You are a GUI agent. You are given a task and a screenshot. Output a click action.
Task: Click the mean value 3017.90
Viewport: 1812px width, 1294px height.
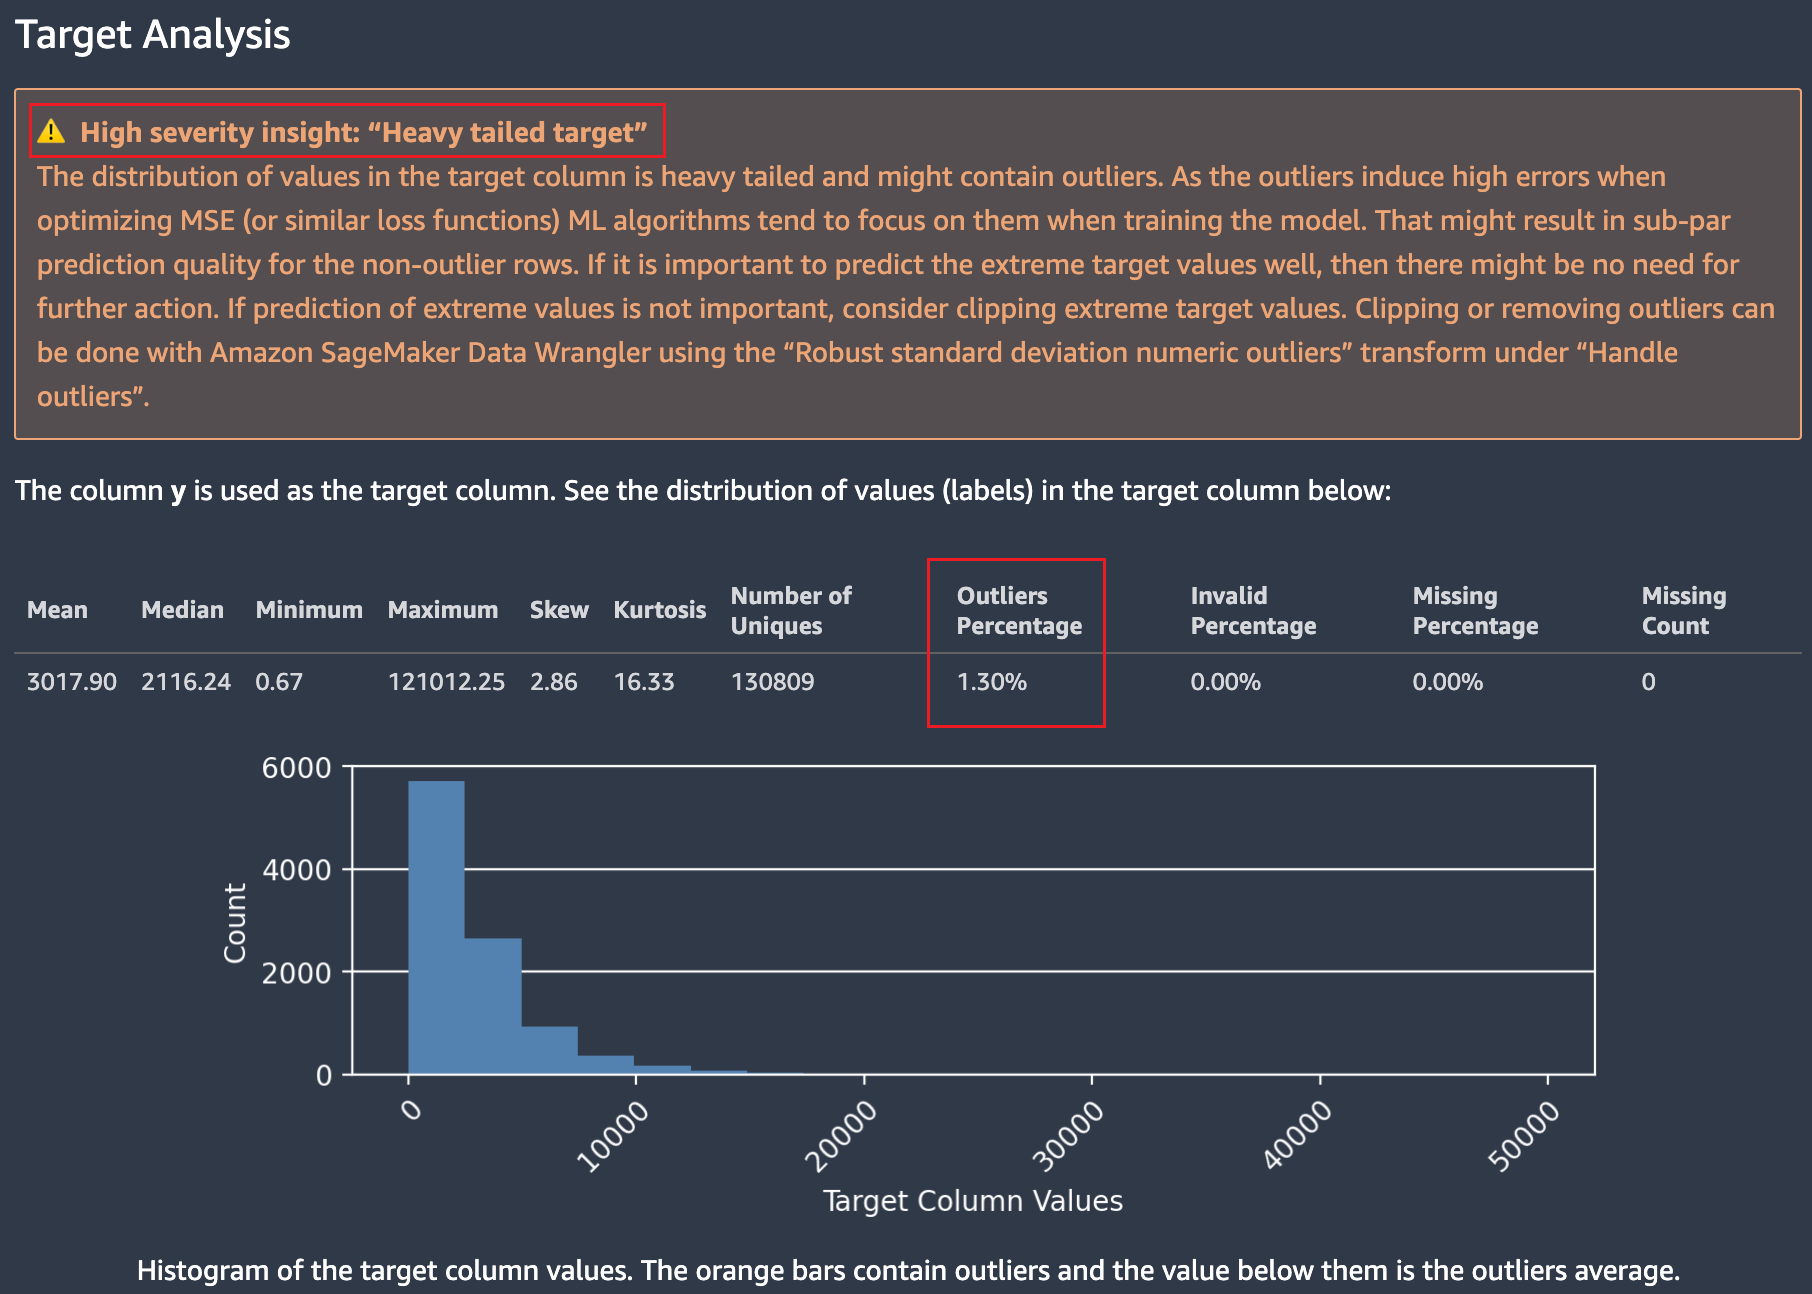click(x=71, y=682)
